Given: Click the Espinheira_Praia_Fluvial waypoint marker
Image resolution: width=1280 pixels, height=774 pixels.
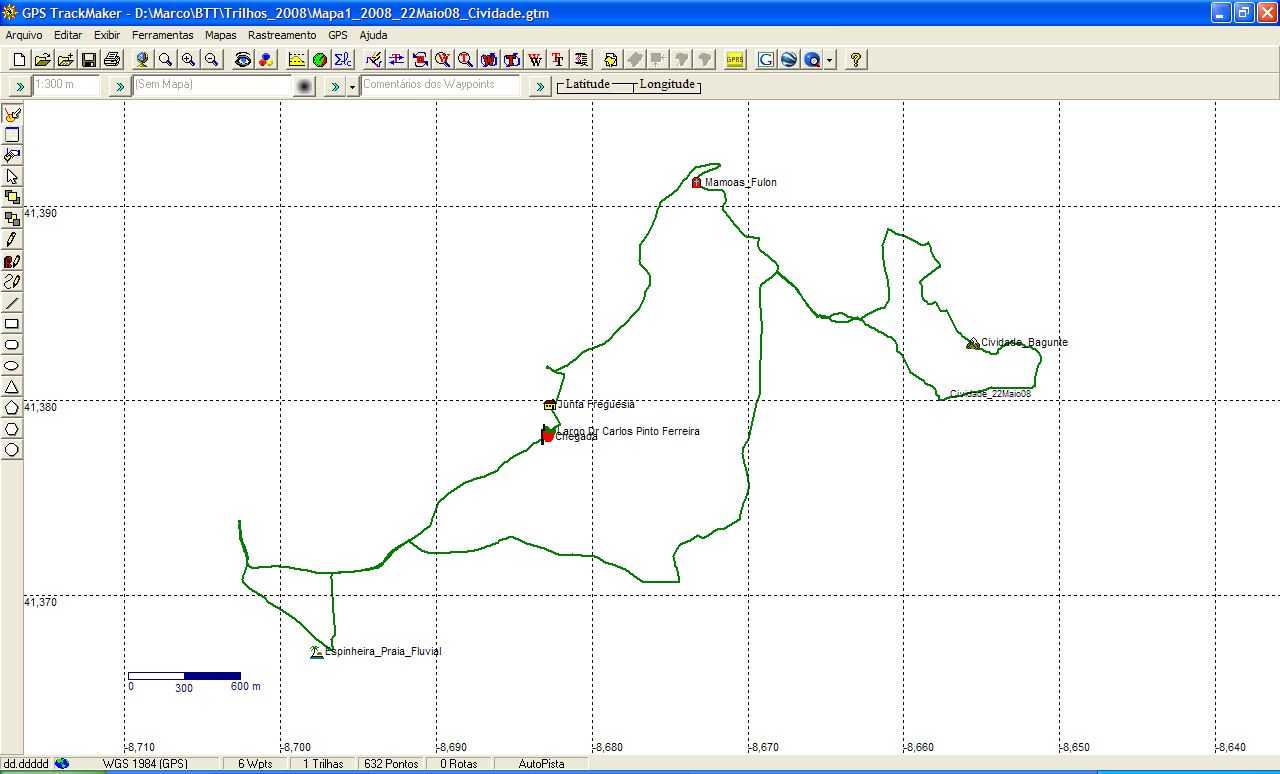Looking at the screenshot, I should (x=317, y=652).
